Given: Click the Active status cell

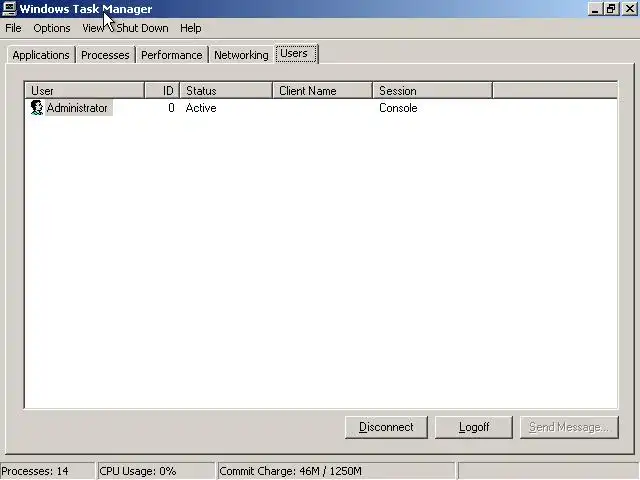Looking at the screenshot, I should 201,108.
